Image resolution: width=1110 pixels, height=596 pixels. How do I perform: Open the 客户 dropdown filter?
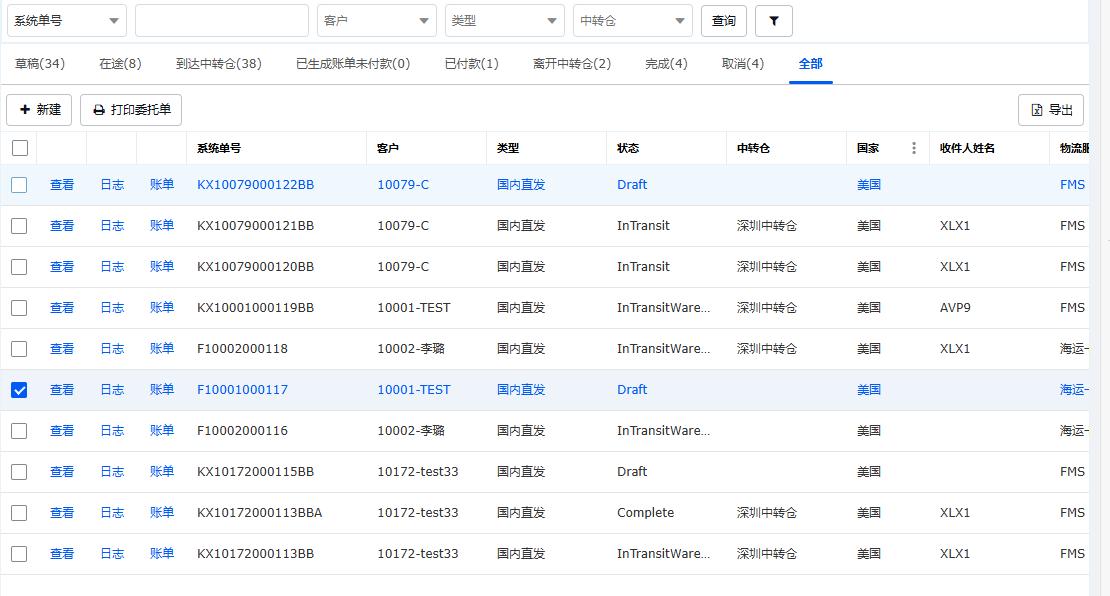[x=376, y=21]
